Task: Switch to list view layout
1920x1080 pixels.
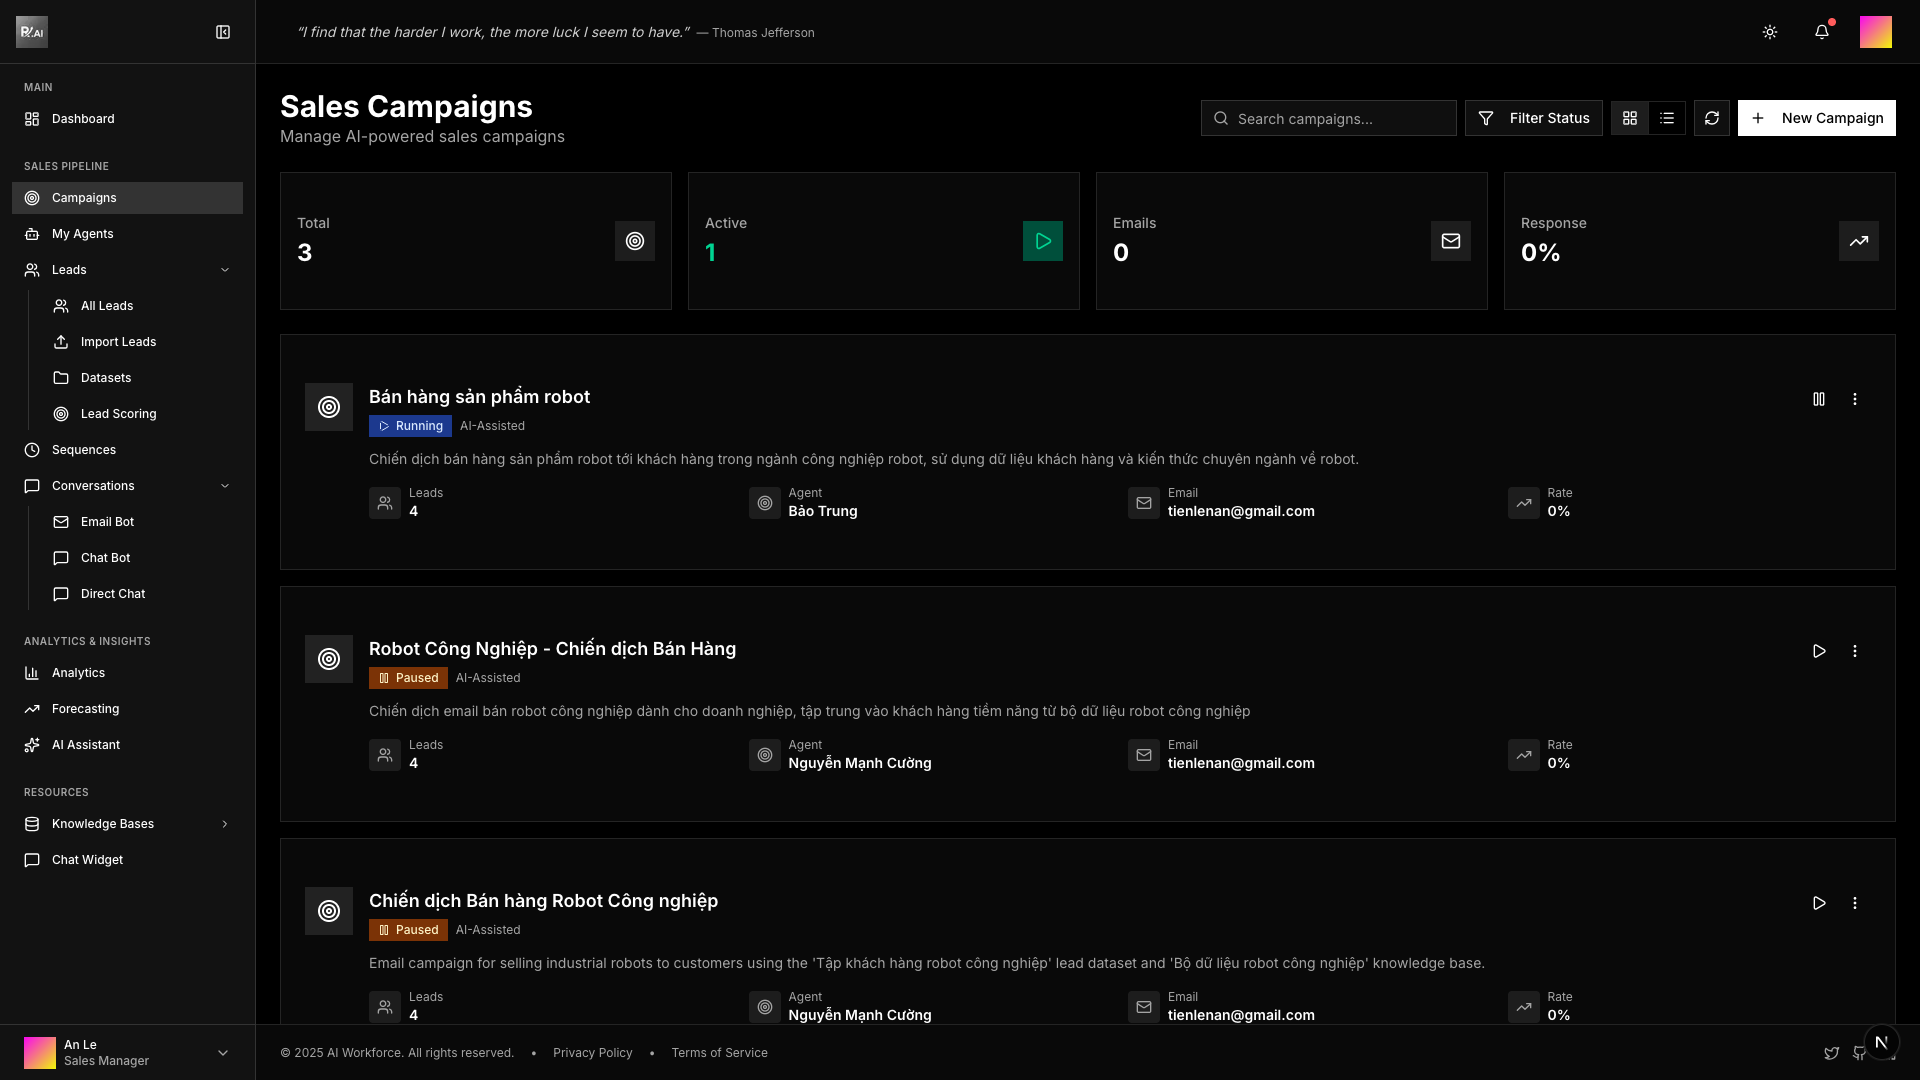Action: coord(1667,118)
